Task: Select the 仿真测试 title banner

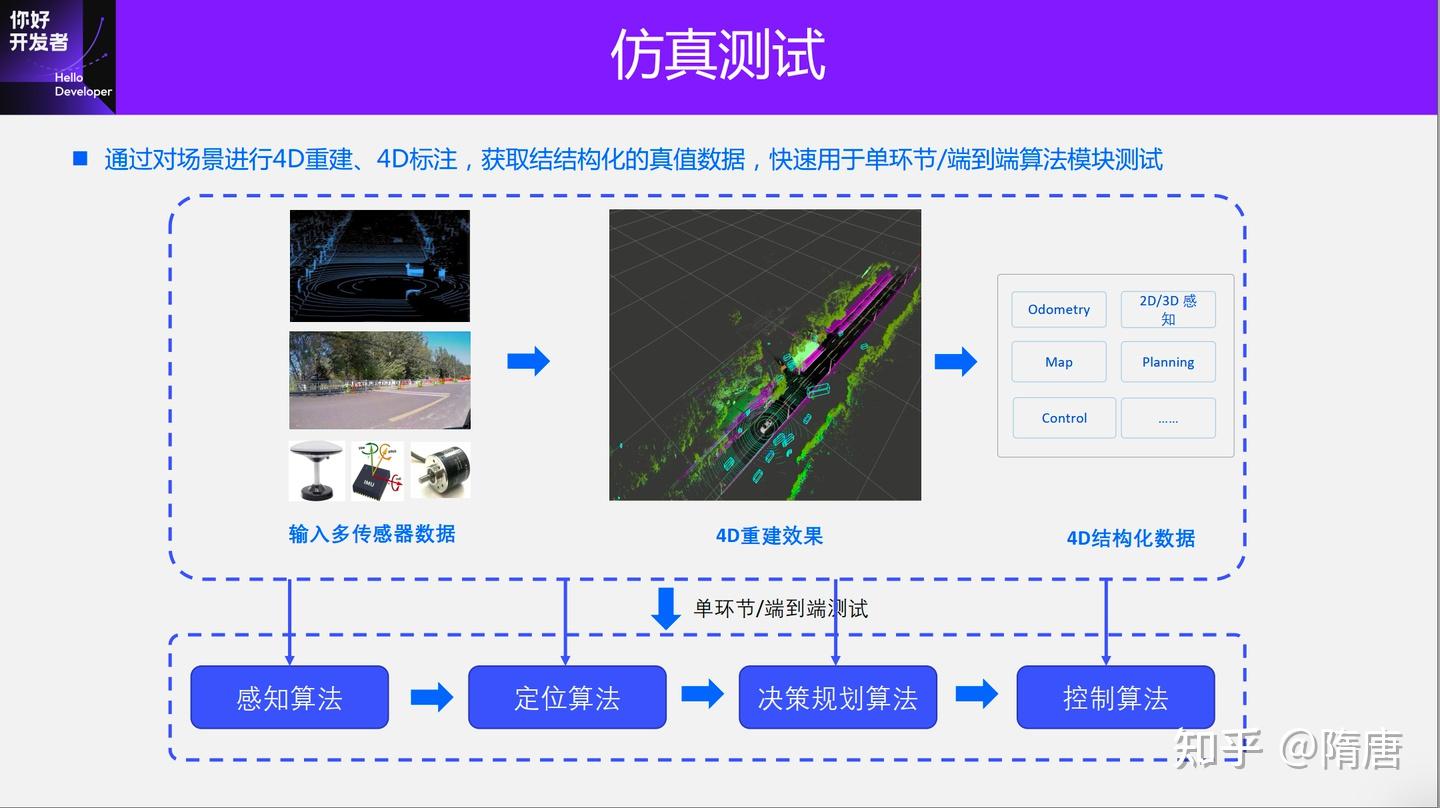Action: 718,57
